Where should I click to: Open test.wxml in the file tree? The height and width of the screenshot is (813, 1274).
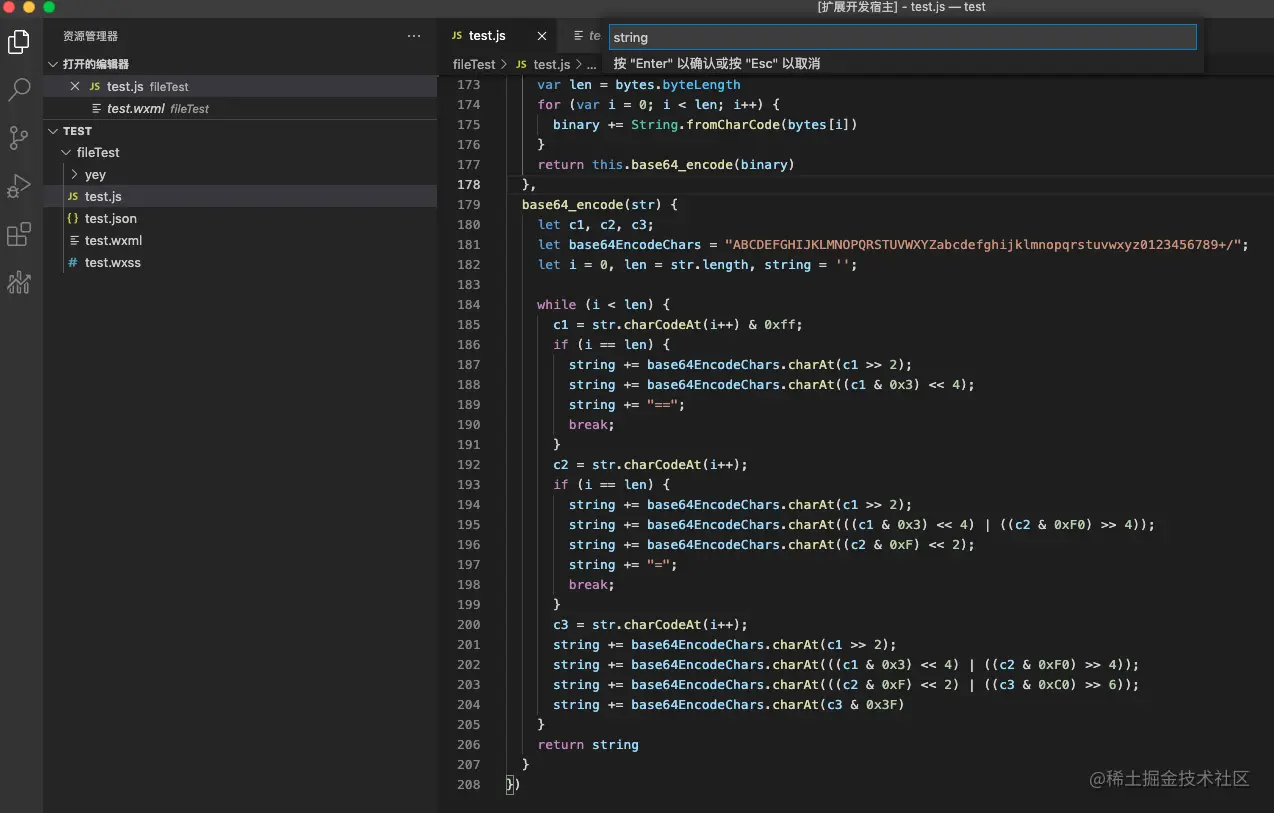click(x=240, y=241)
